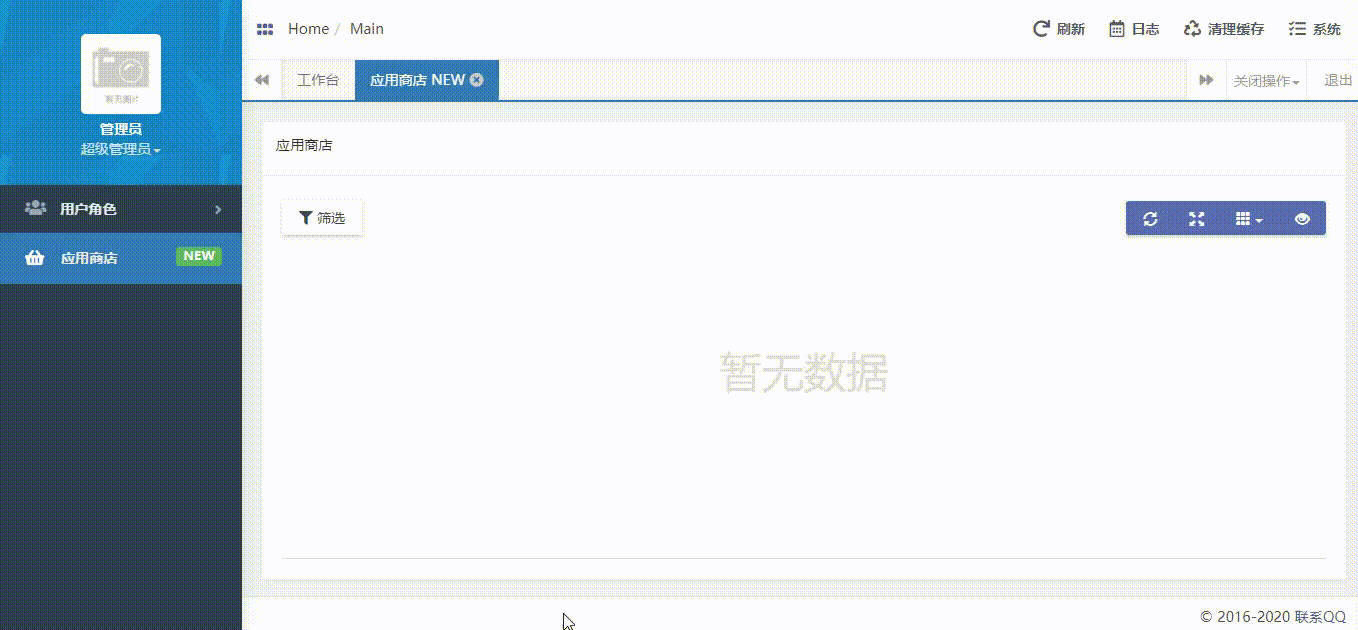The height and width of the screenshot is (630, 1358).
Task: Switch to the 工作台 tab
Action: [318, 81]
